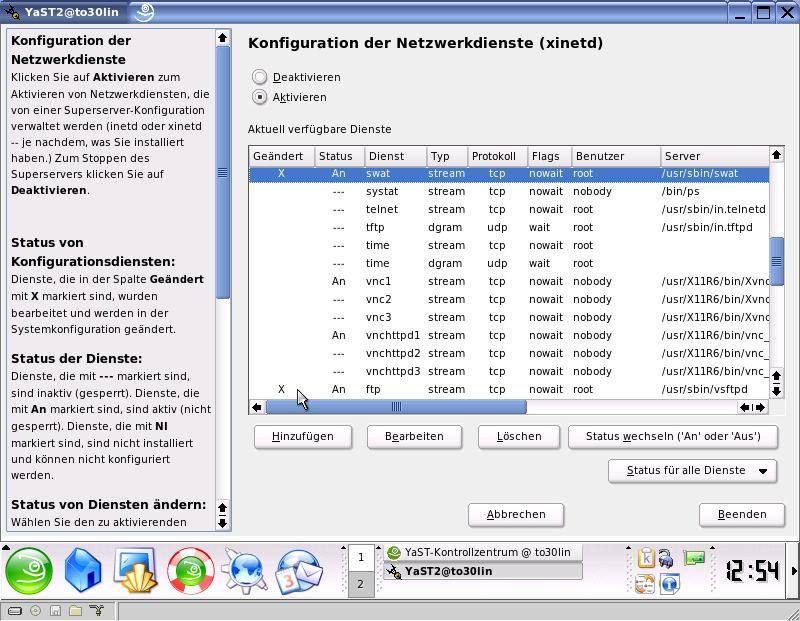Click services table scroll-up arrow
Image resolution: width=800 pixels, height=621 pixels.
[x=777, y=155]
